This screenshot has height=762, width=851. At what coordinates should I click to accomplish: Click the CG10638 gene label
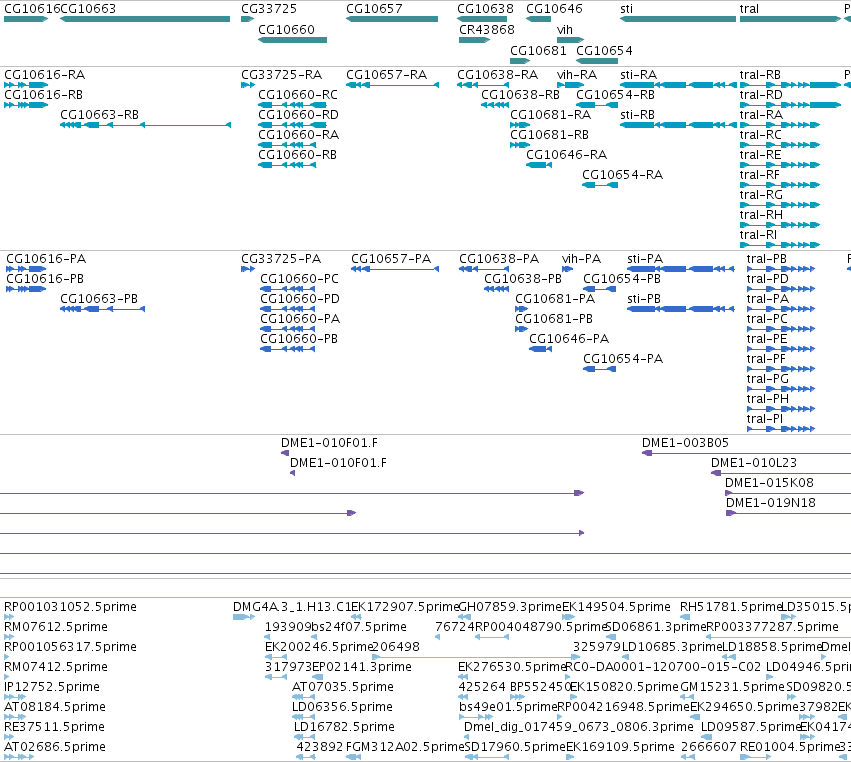coord(485,9)
